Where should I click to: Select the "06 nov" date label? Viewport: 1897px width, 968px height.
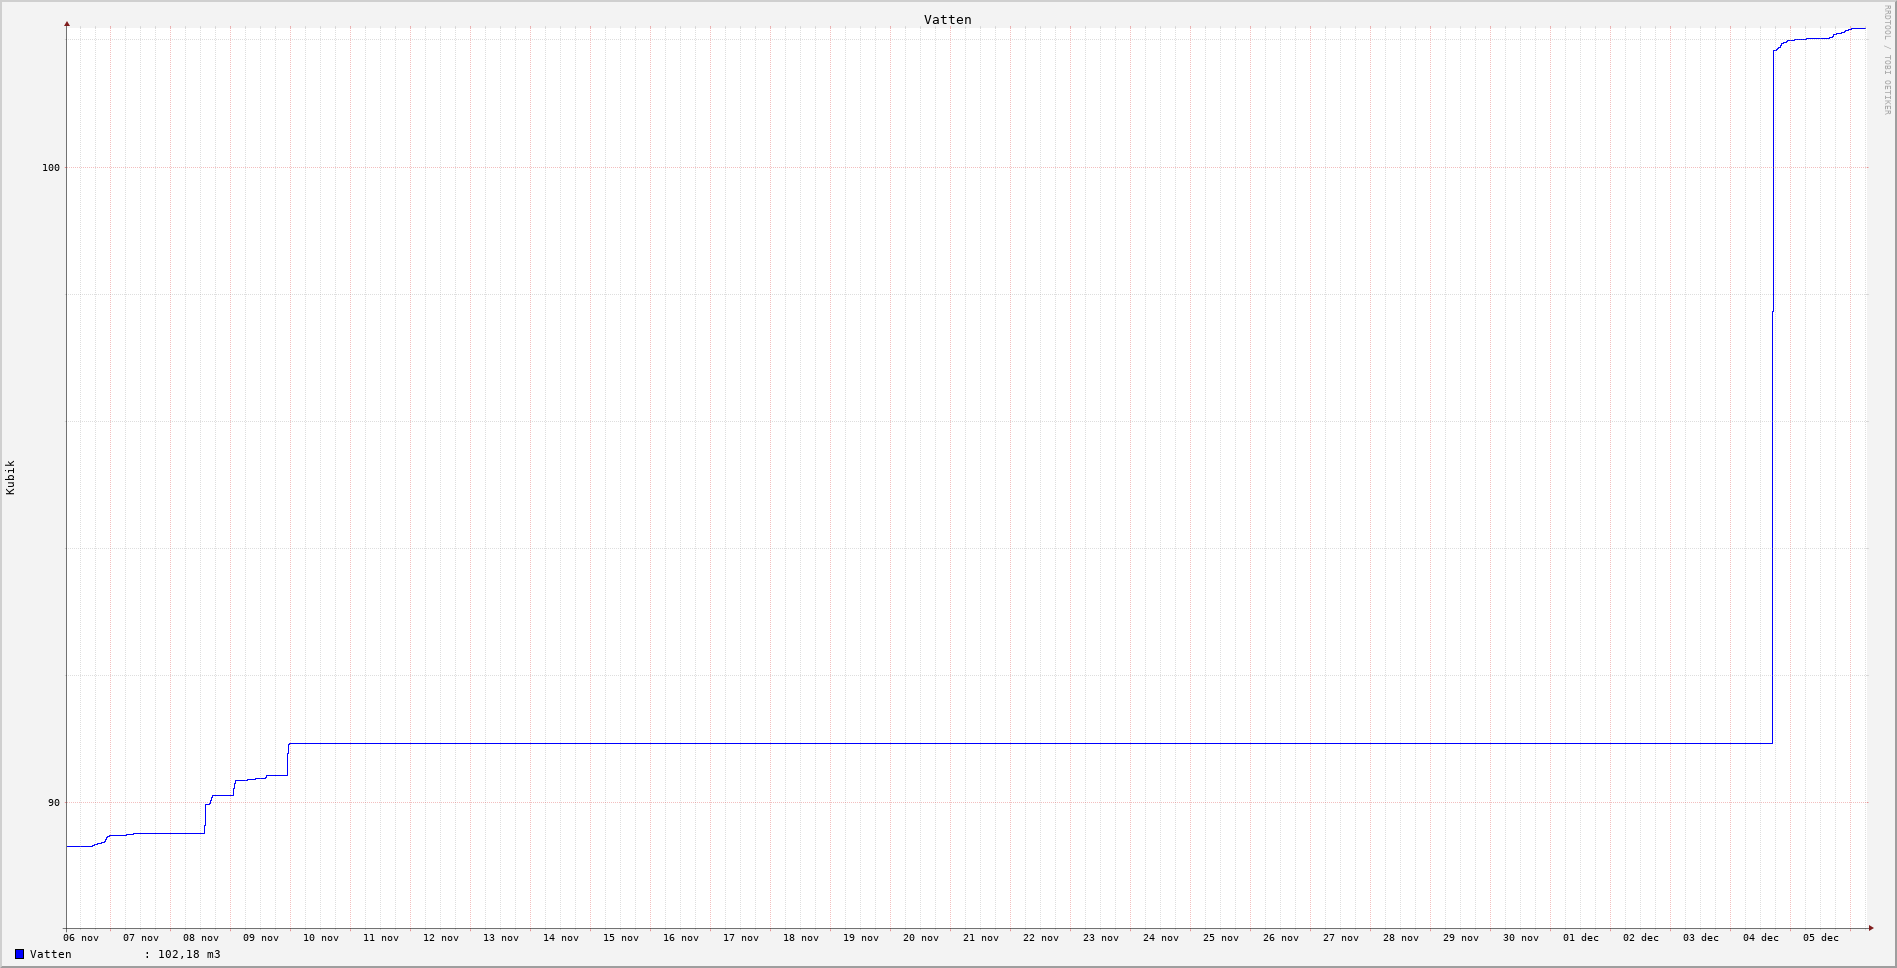81,938
